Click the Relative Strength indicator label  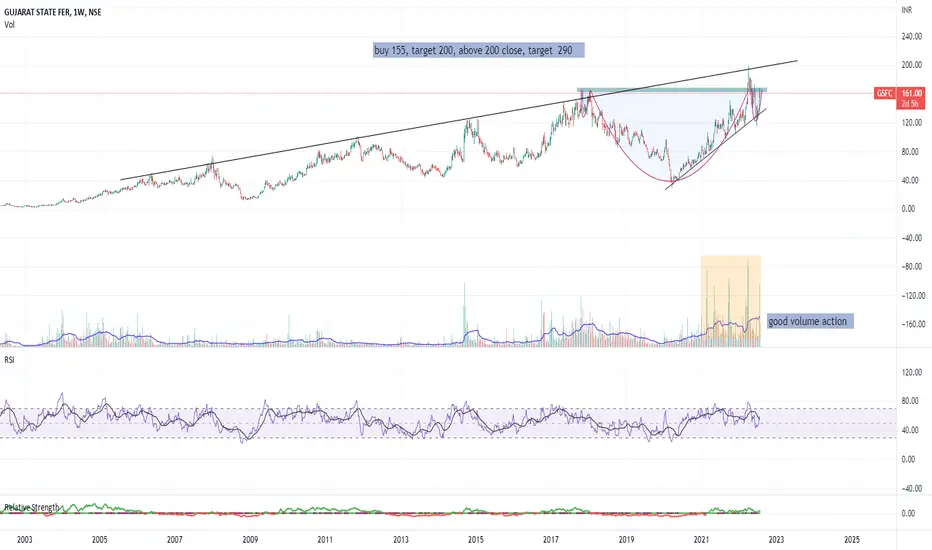(32, 507)
